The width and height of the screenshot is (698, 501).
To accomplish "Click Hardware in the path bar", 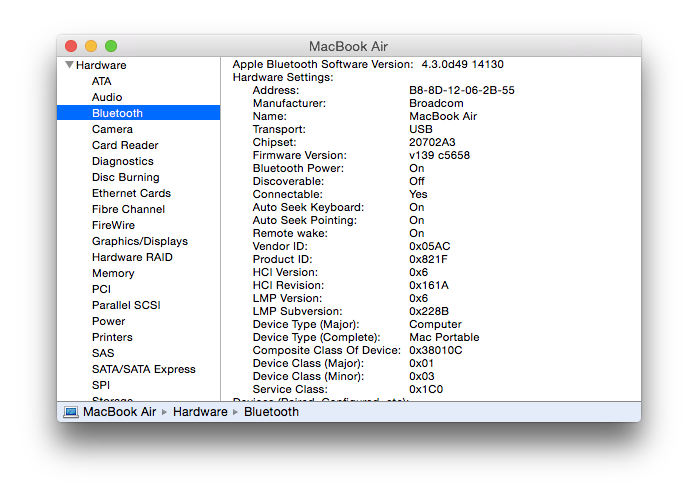I will (x=200, y=412).
